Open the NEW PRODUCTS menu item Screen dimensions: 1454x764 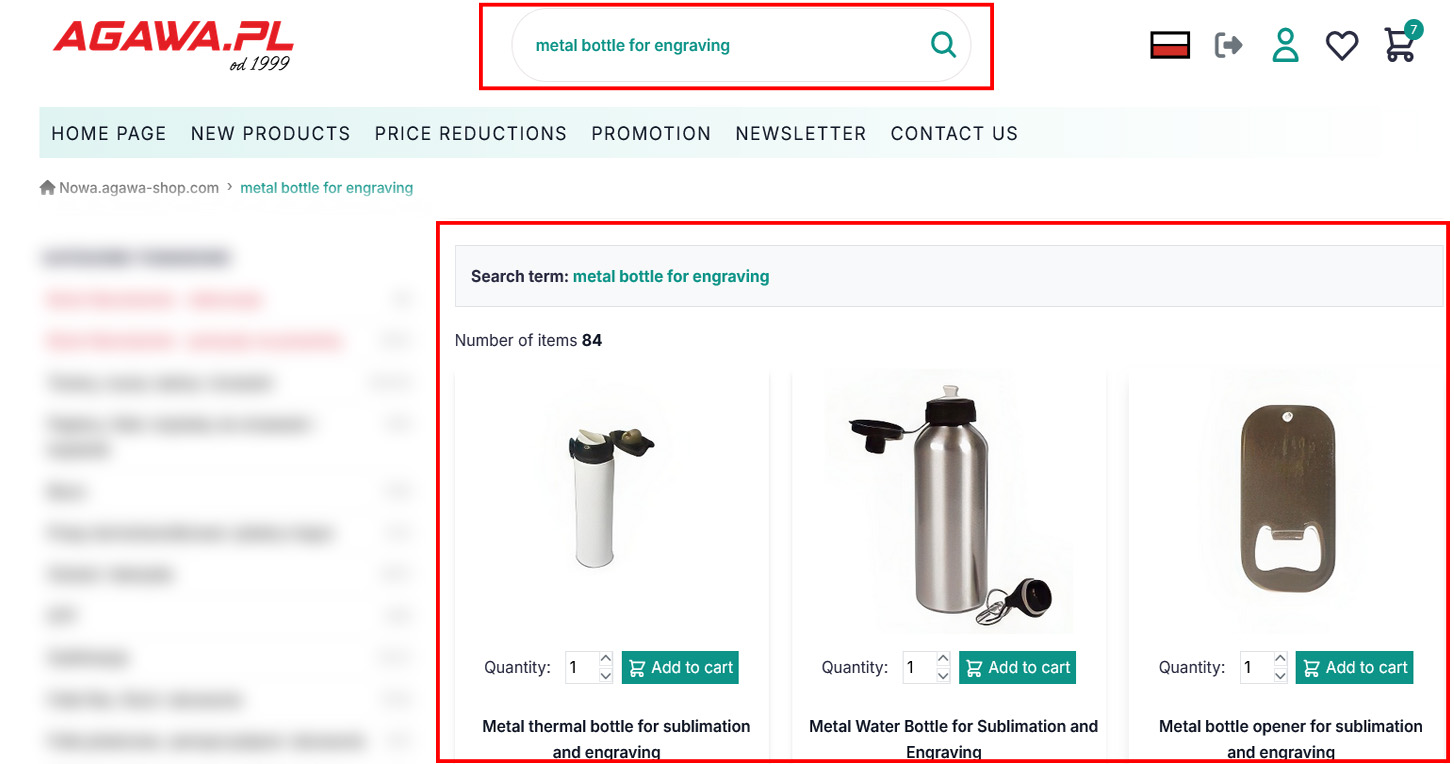pyautogui.click(x=270, y=134)
